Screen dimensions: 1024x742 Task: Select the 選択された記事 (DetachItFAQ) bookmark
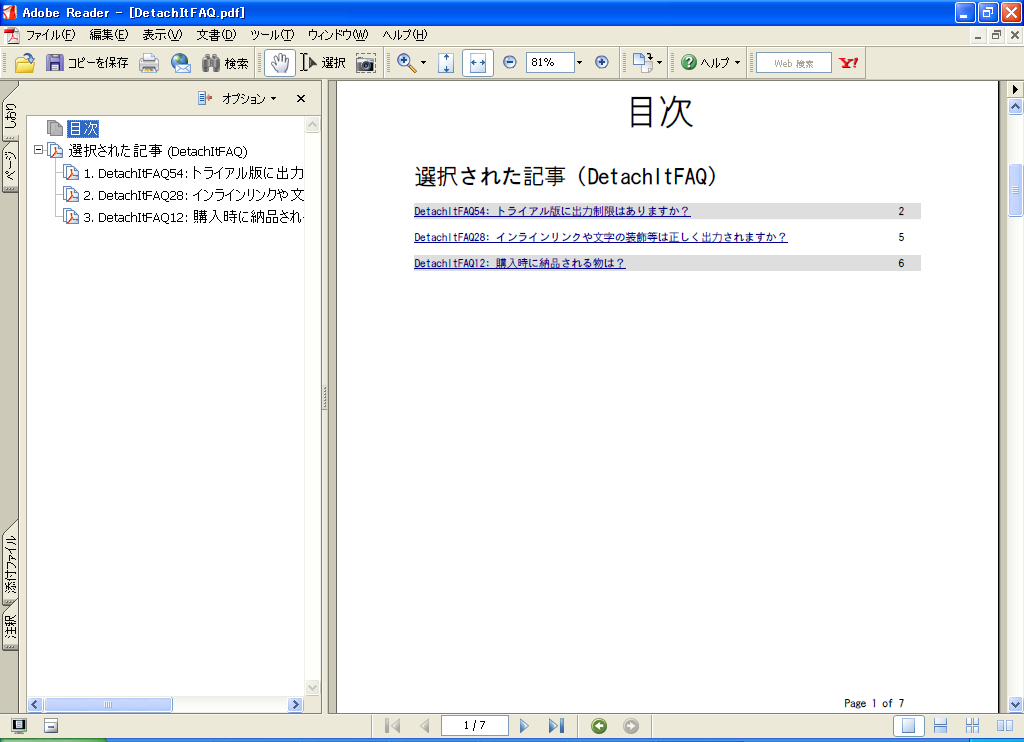[x=158, y=151]
